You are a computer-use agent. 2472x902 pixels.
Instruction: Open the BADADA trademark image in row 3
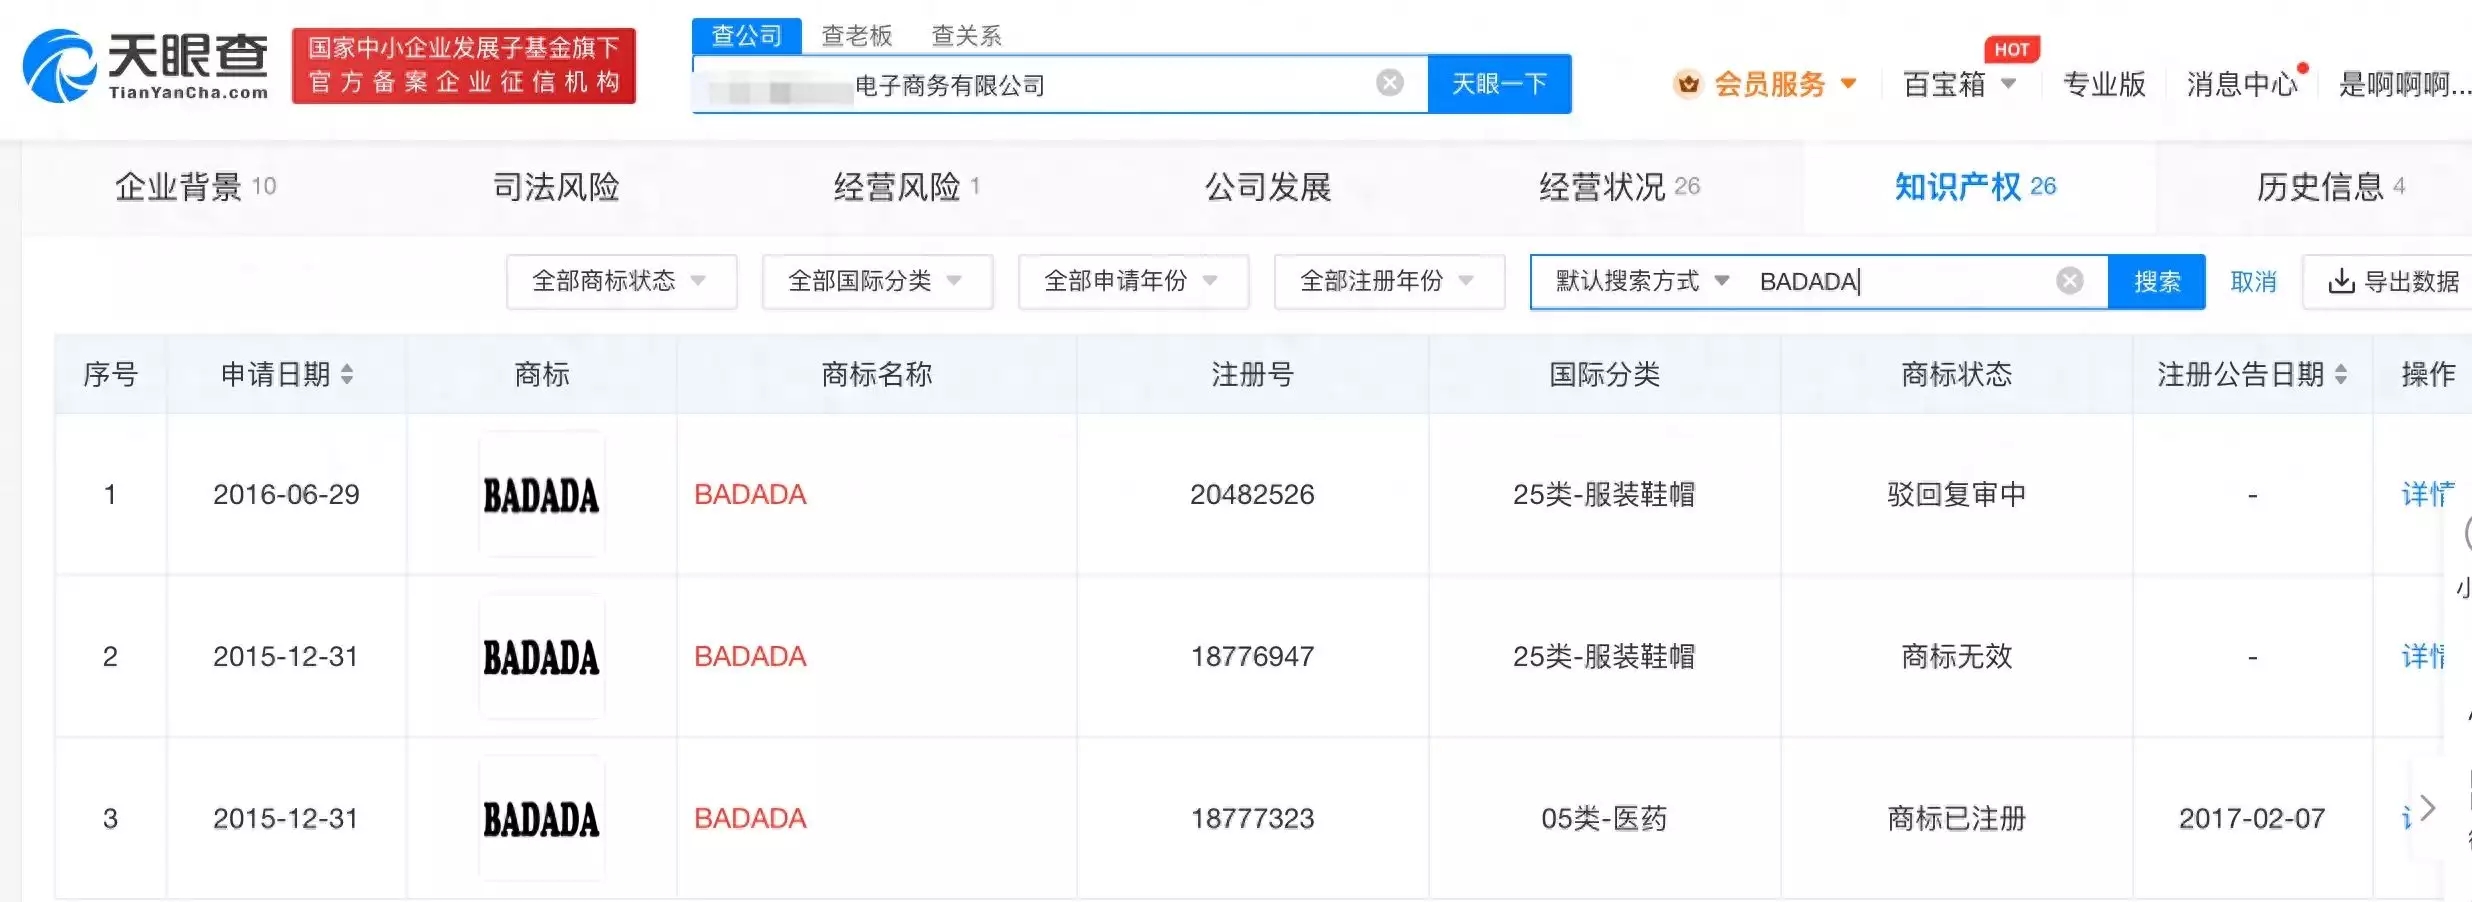coord(541,818)
